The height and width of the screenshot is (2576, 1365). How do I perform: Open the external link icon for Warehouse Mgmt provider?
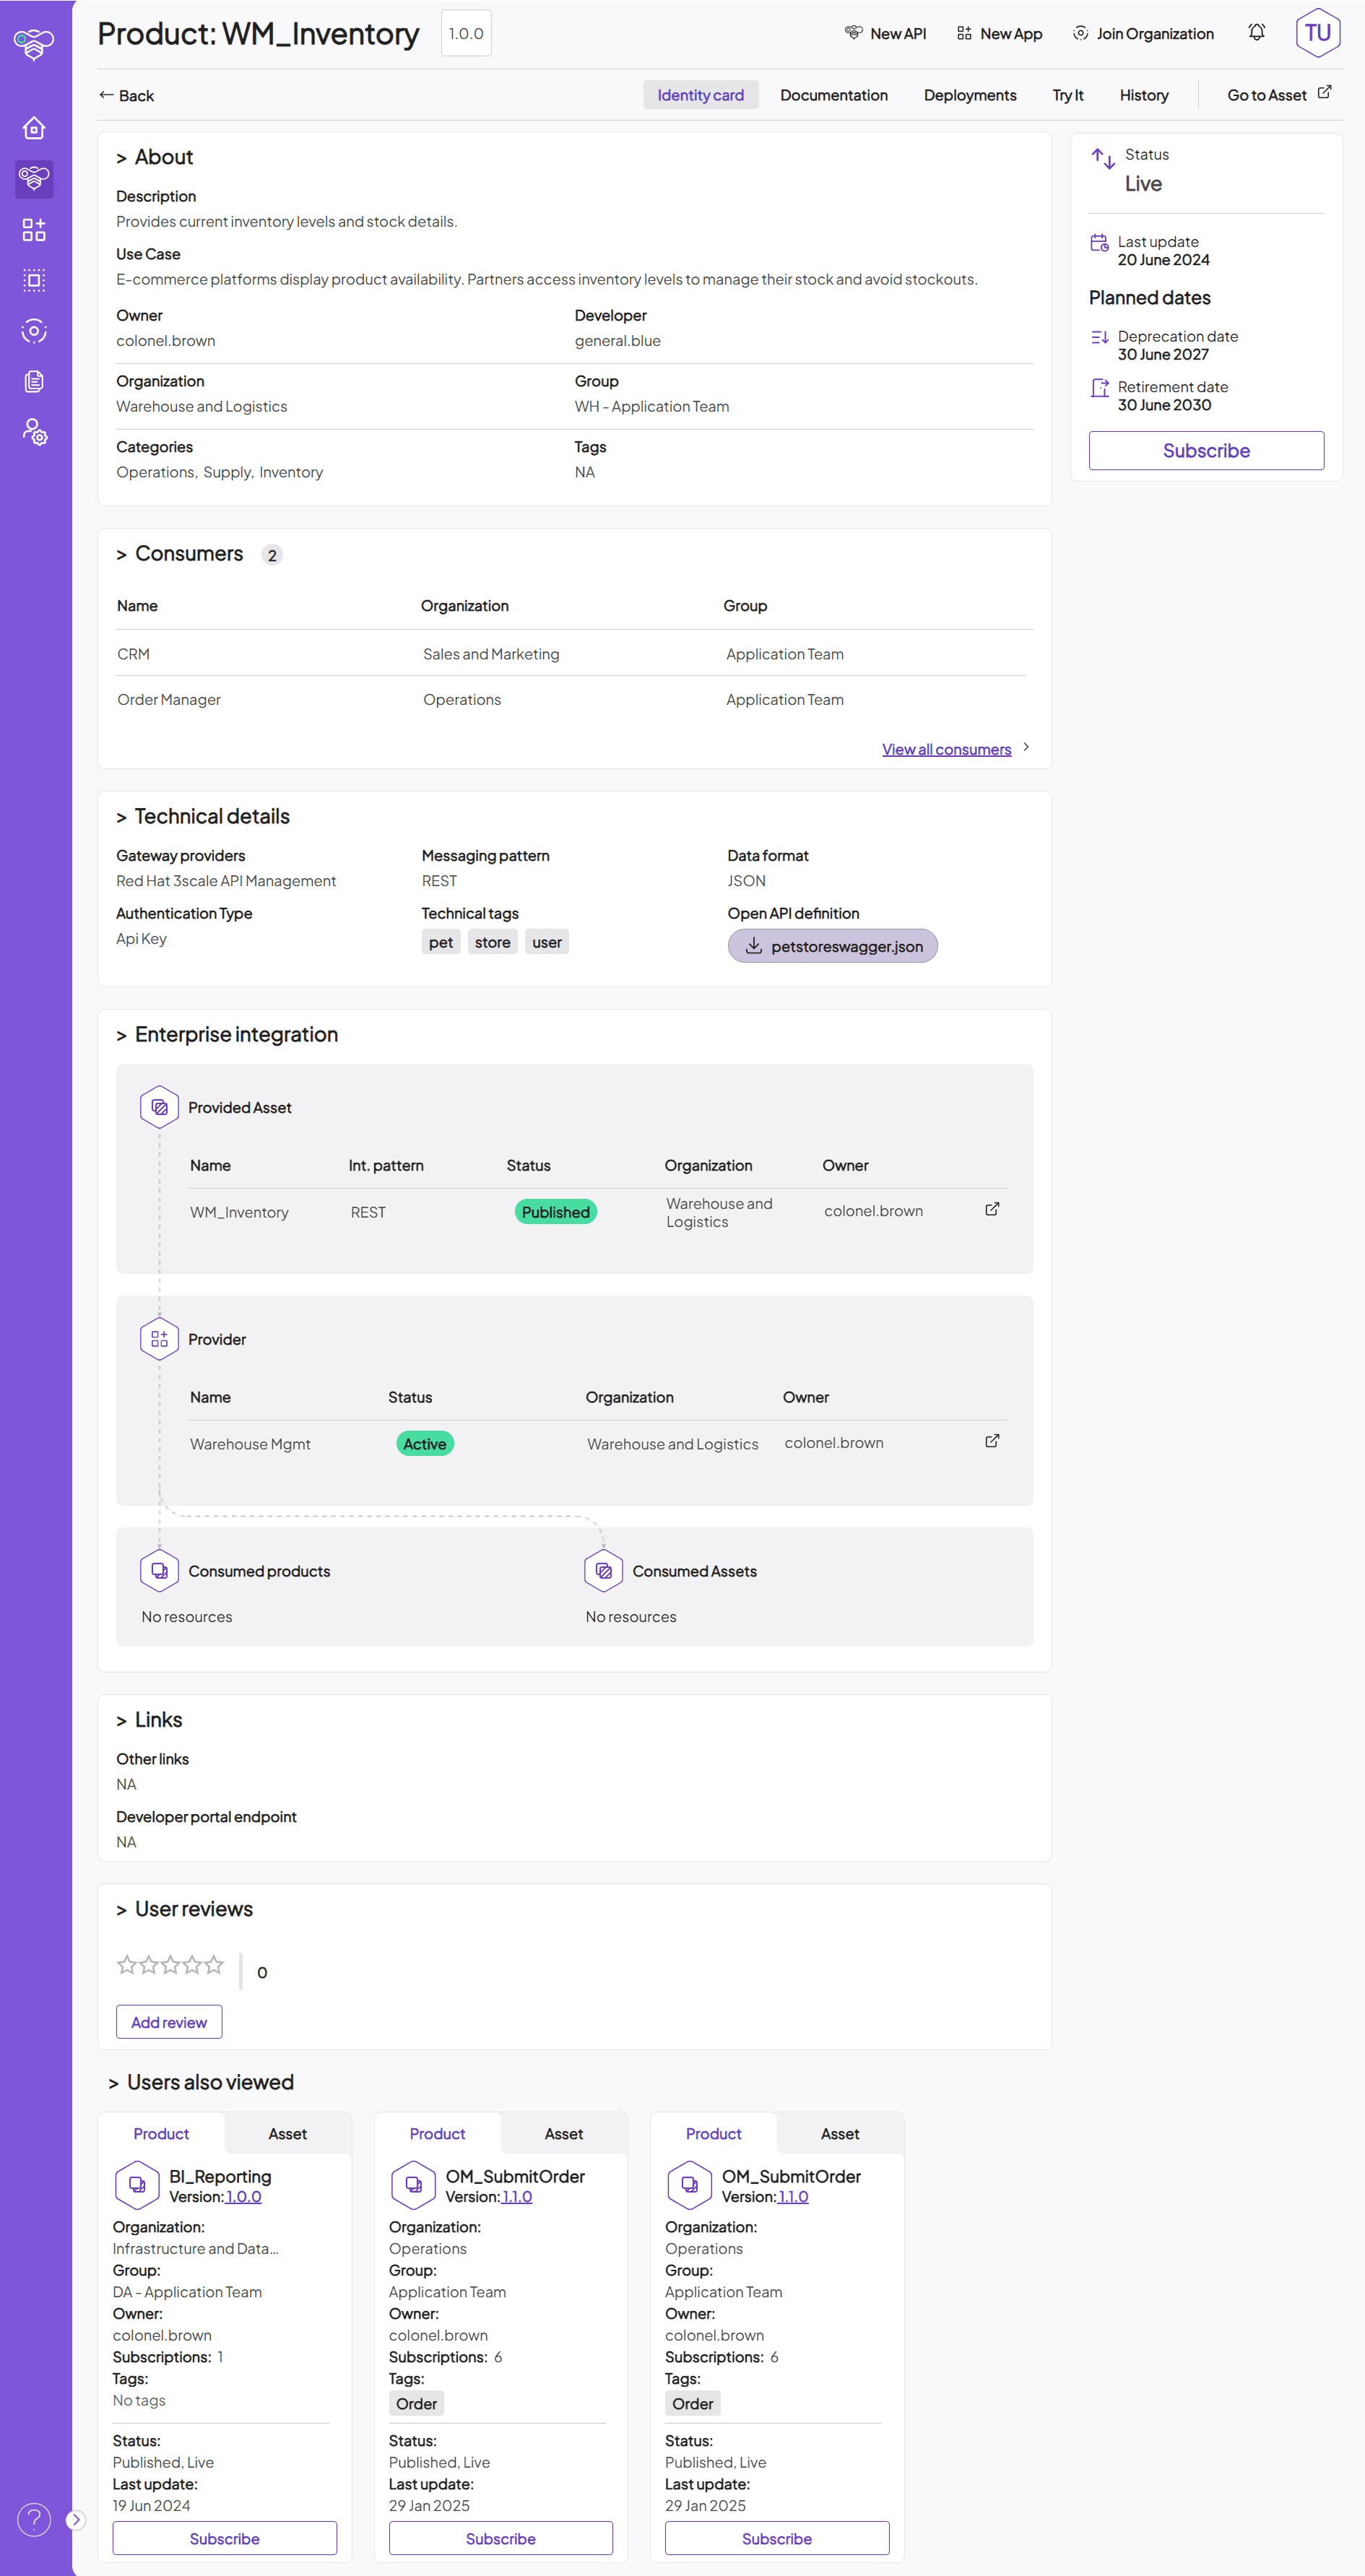991,1441
